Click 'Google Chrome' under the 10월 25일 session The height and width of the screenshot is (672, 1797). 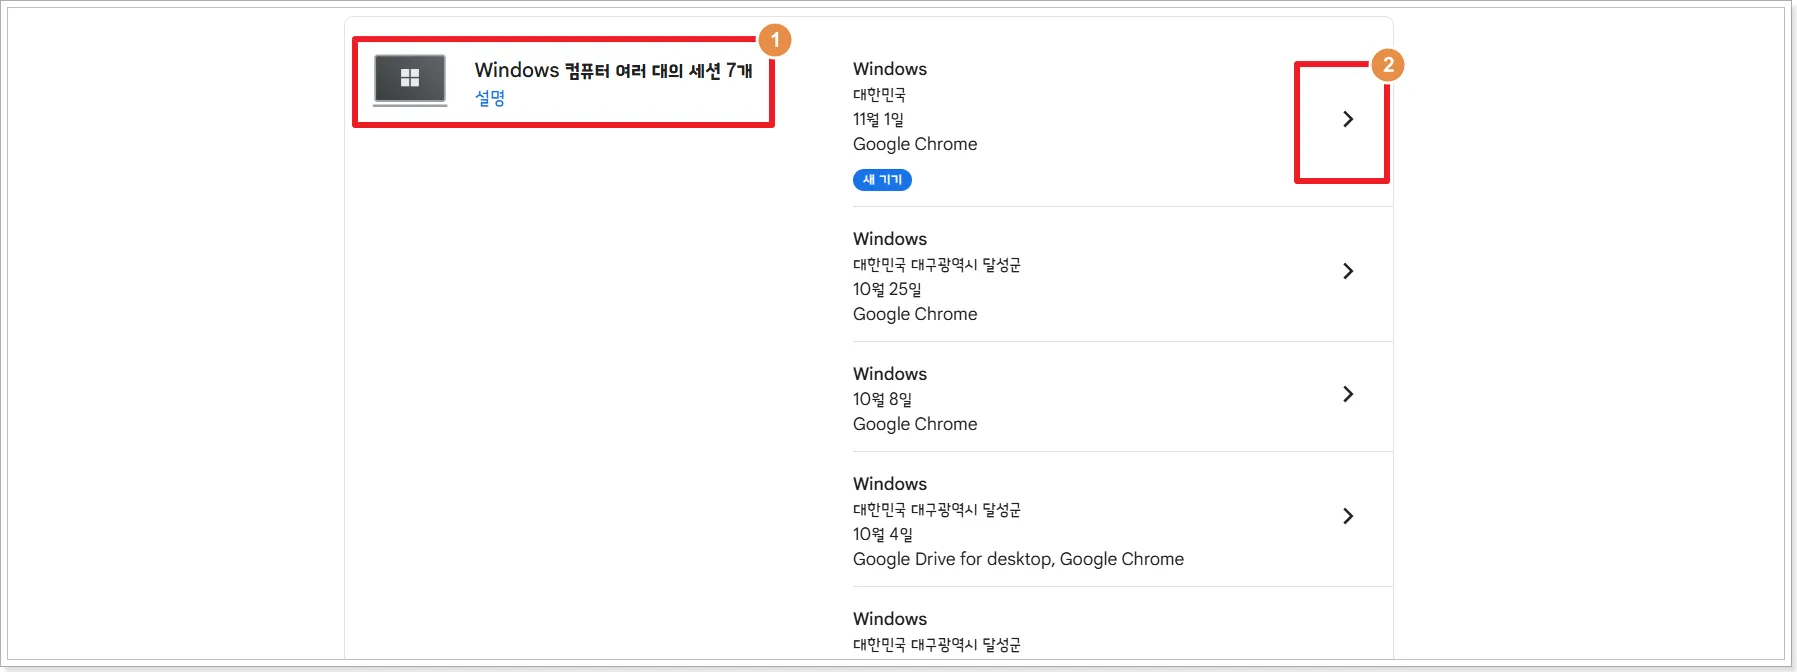pos(915,314)
